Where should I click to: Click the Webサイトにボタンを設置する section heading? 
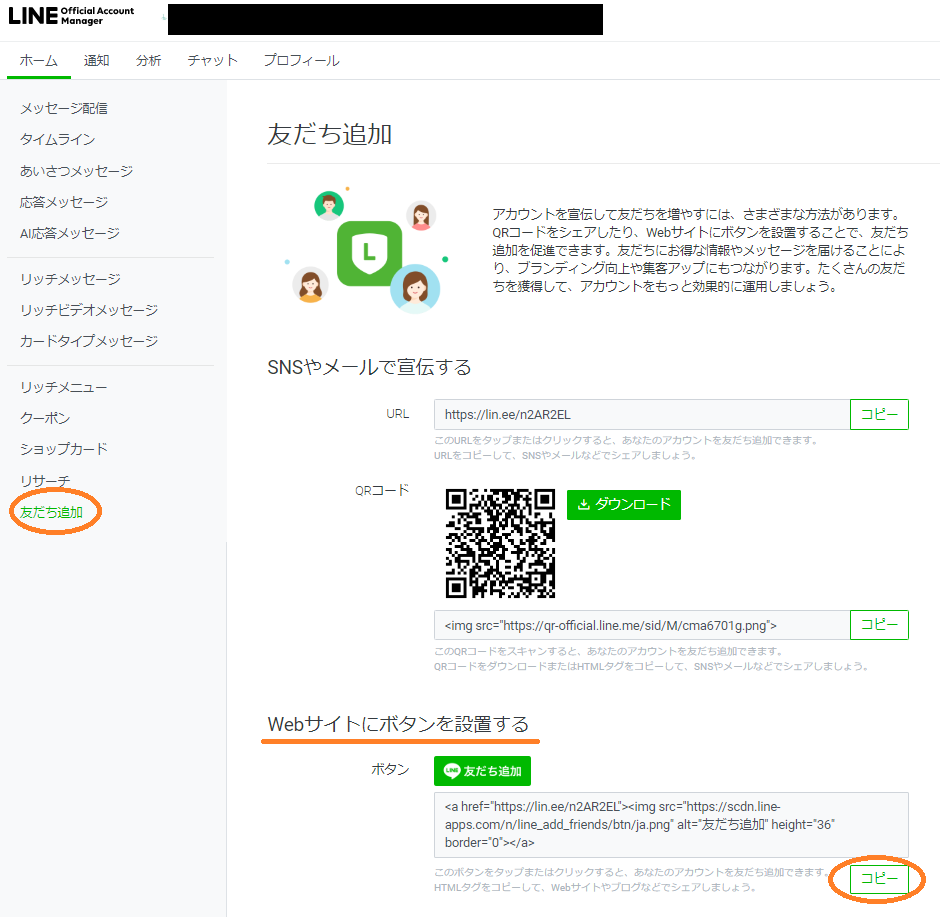[398, 725]
